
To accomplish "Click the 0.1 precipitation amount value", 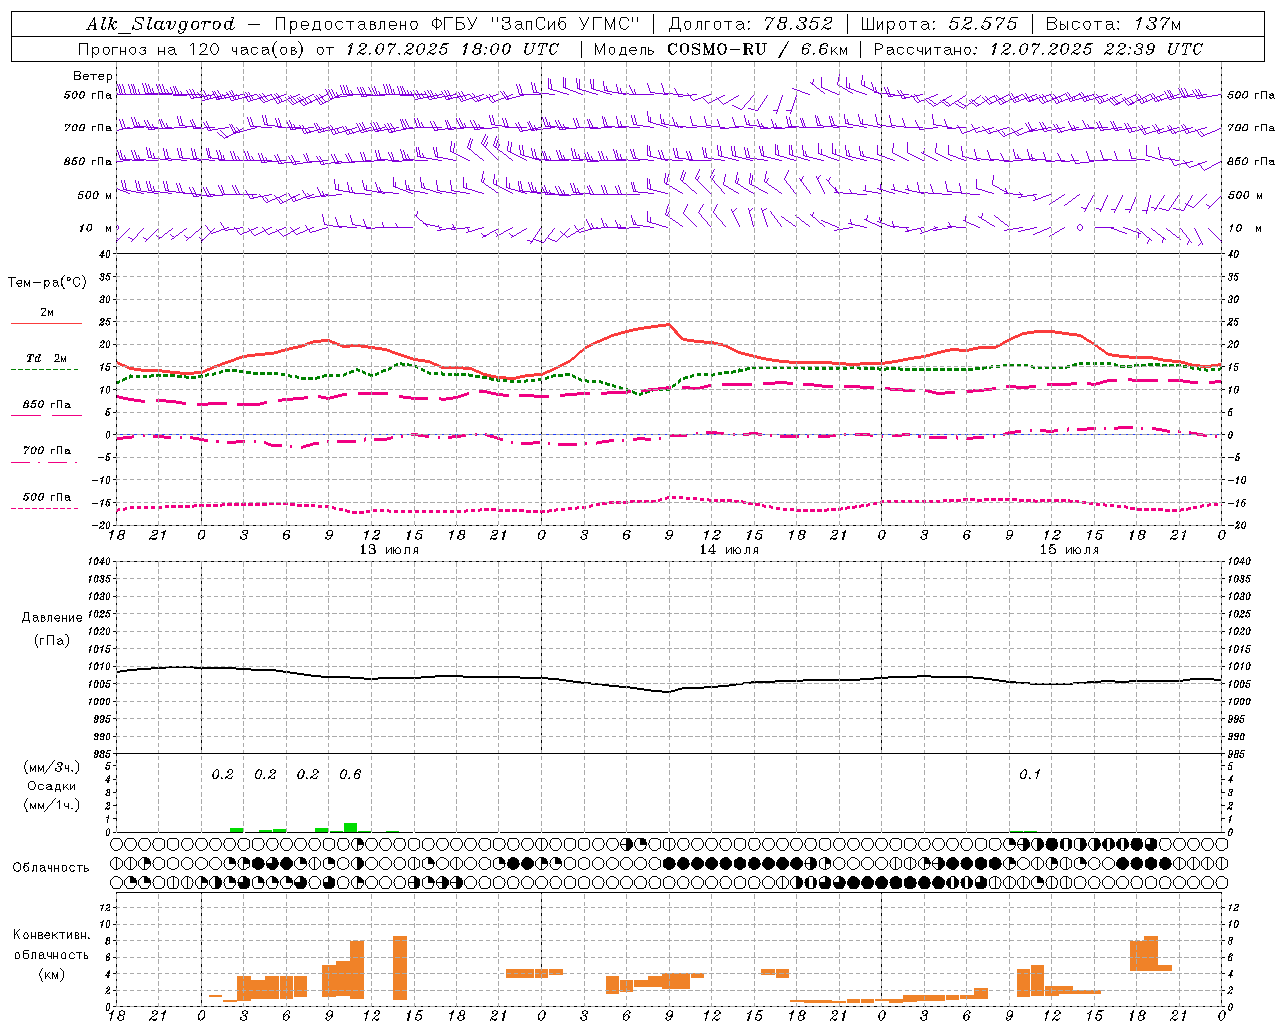I will point(1030,775).
